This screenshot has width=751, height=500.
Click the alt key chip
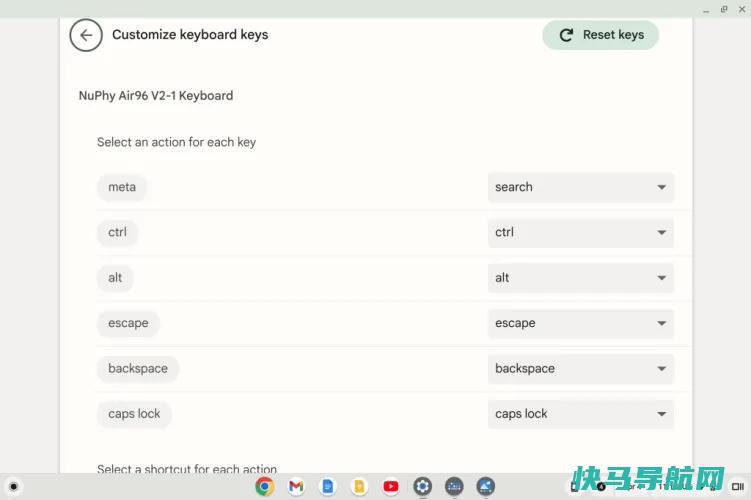pos(115,278)
